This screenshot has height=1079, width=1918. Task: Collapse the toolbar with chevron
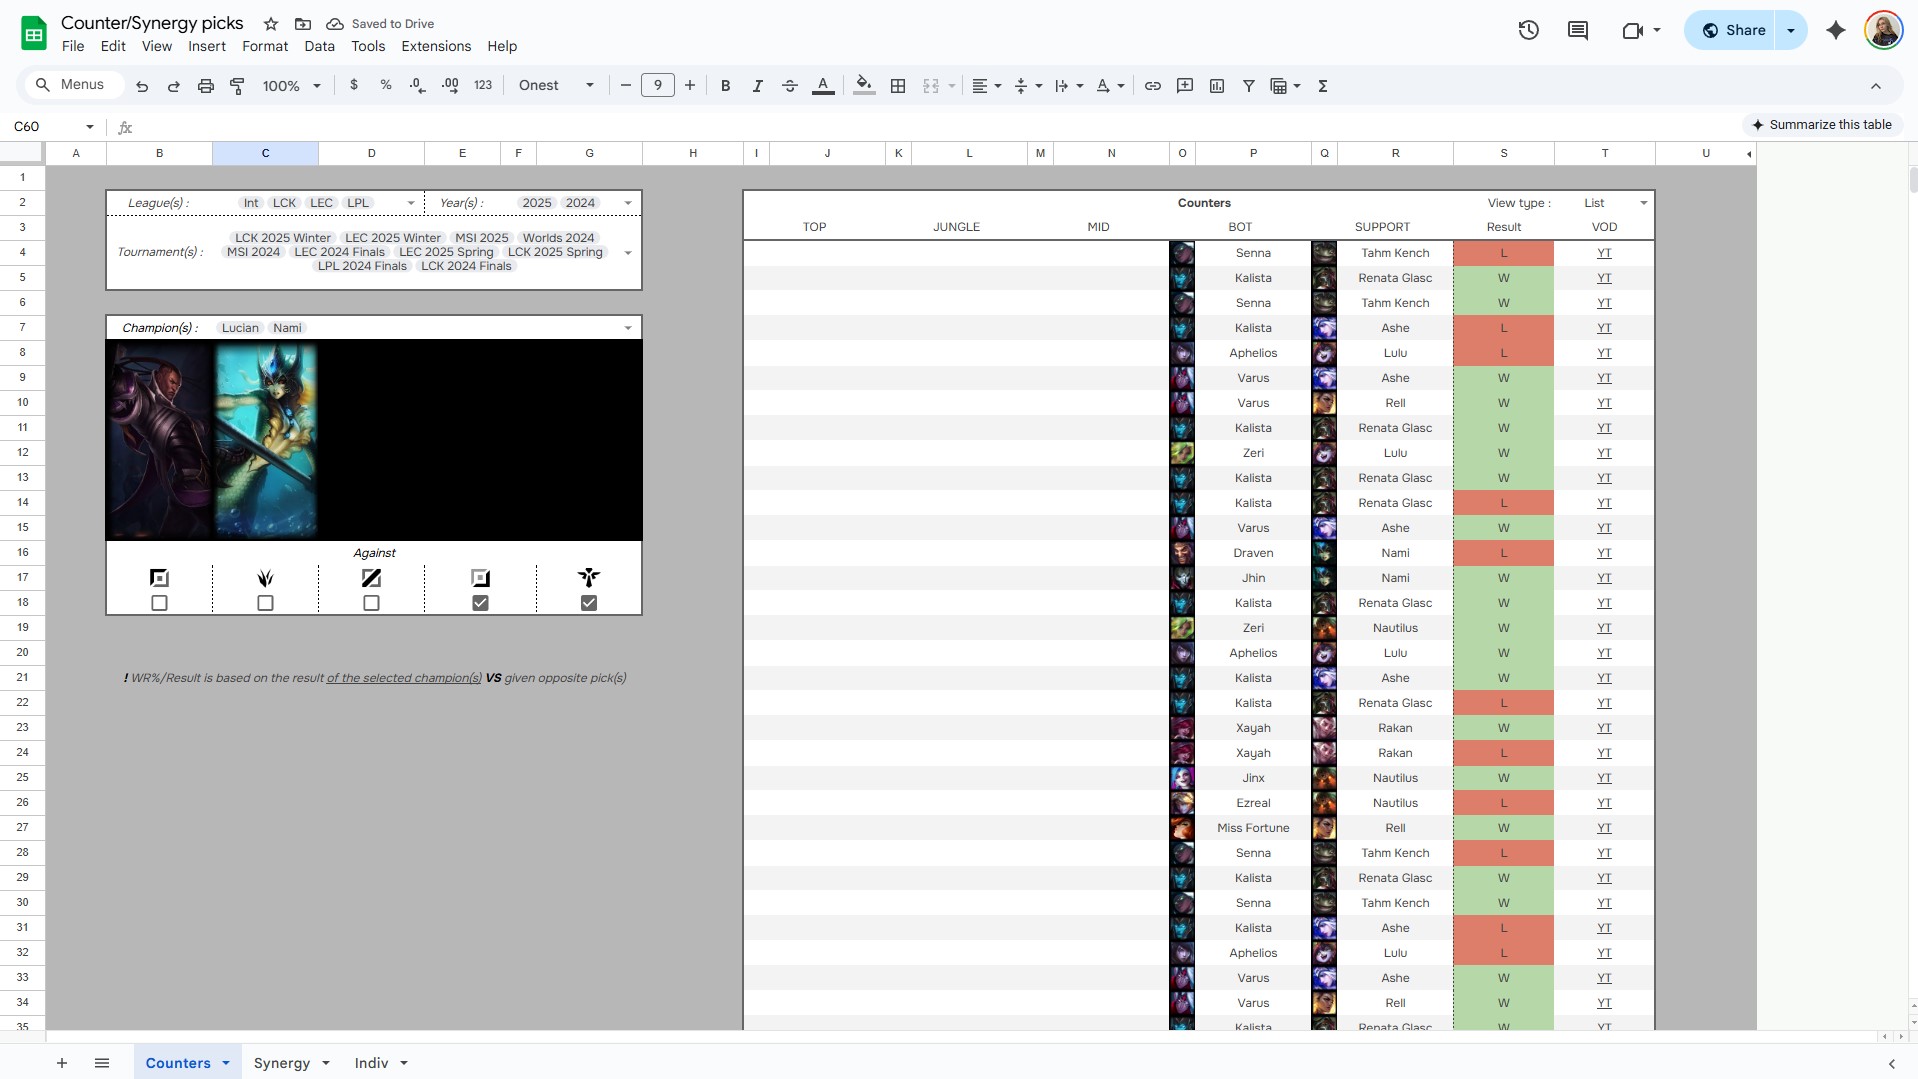[1876, 86]
